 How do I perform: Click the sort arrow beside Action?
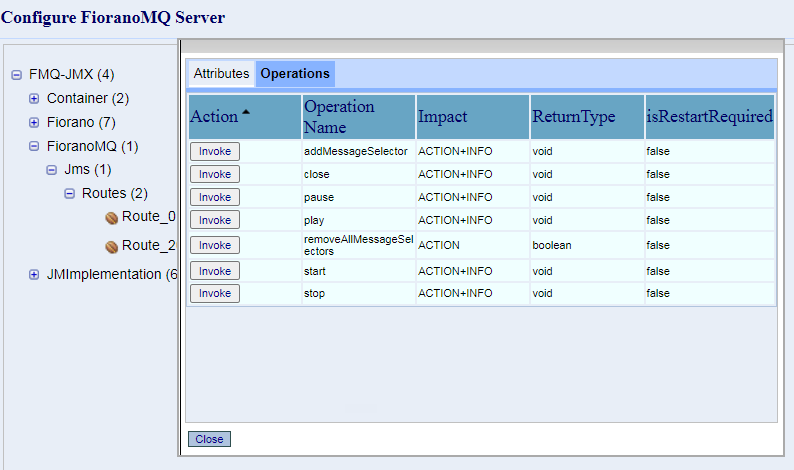click(x=246, y=112)
